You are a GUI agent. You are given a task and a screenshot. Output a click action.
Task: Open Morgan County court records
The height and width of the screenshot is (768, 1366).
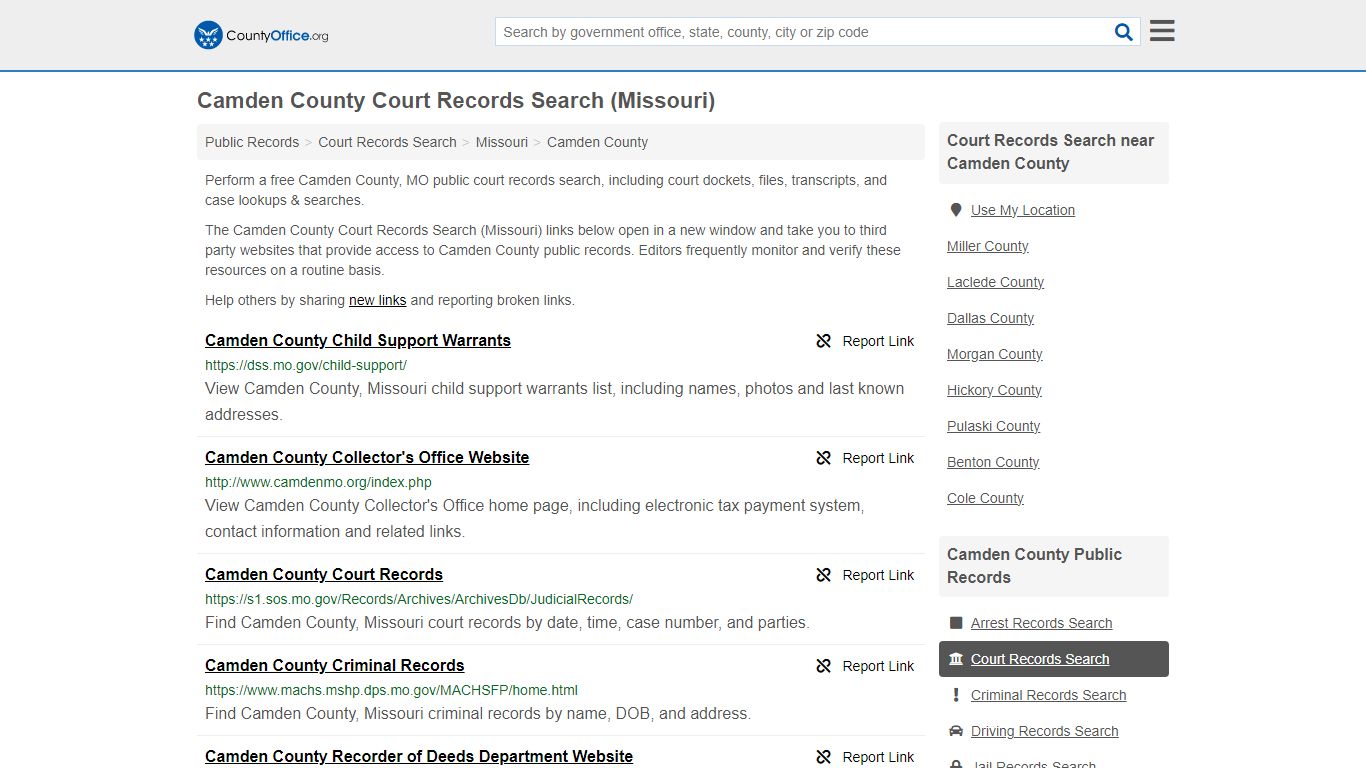tap(995, 354)
